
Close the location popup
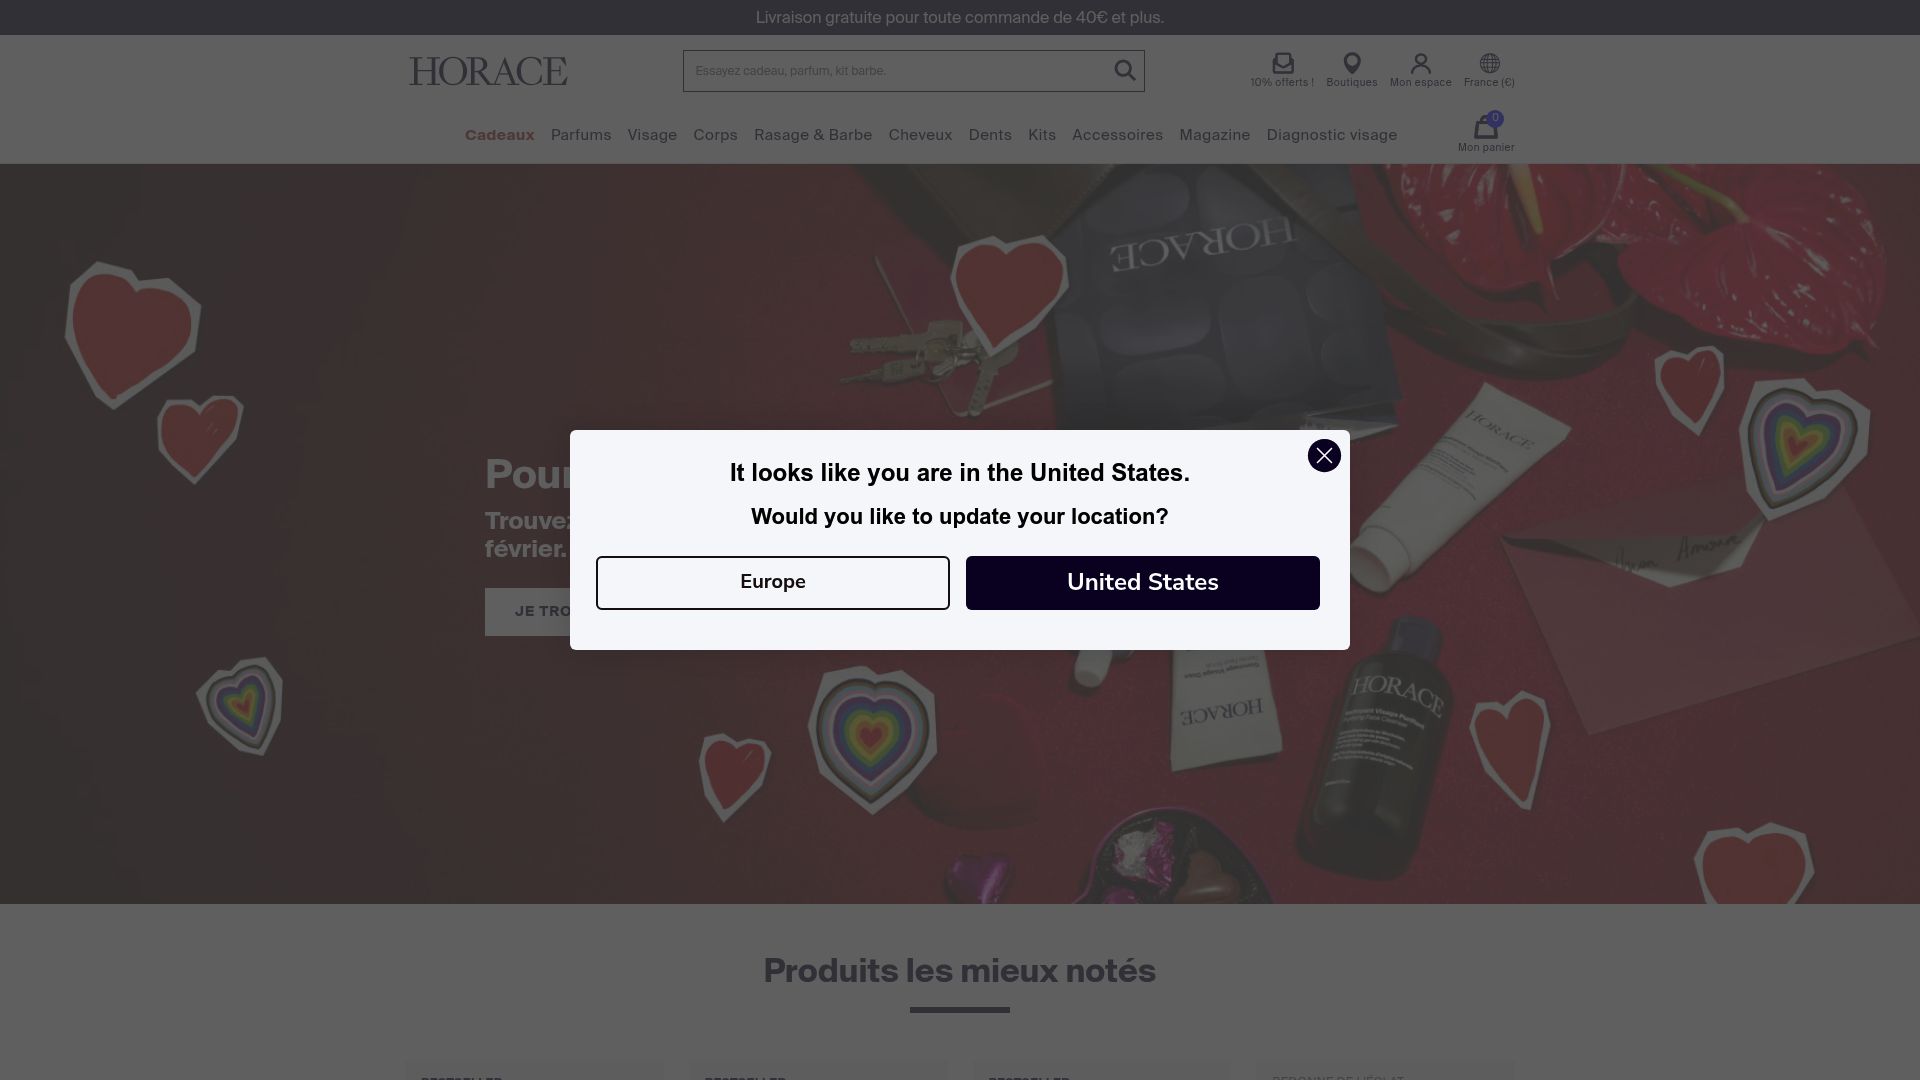click(1324, 456)
